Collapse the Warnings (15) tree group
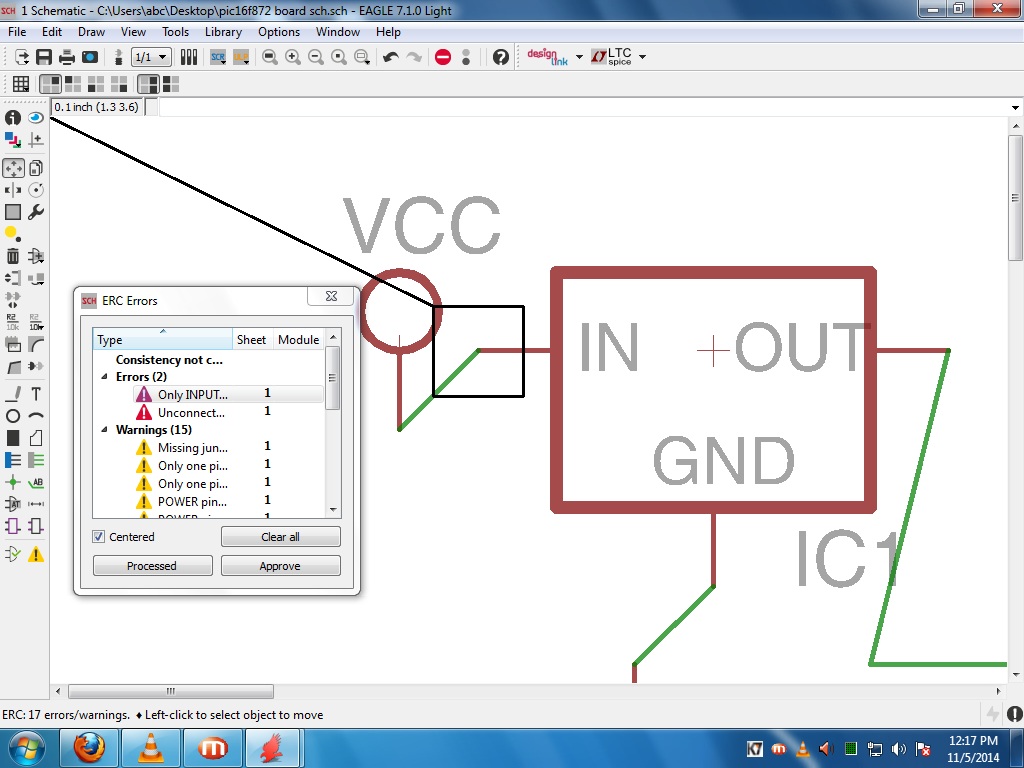1024x768 pixels. pyautogui.click(x=104, y=430)
